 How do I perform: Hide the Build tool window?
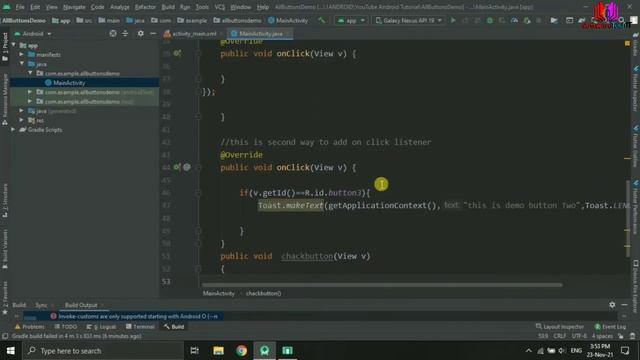624,304
